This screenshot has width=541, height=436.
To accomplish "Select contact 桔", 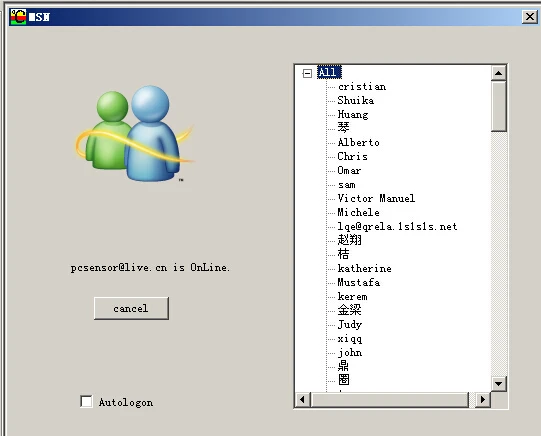I will (343, 254).
